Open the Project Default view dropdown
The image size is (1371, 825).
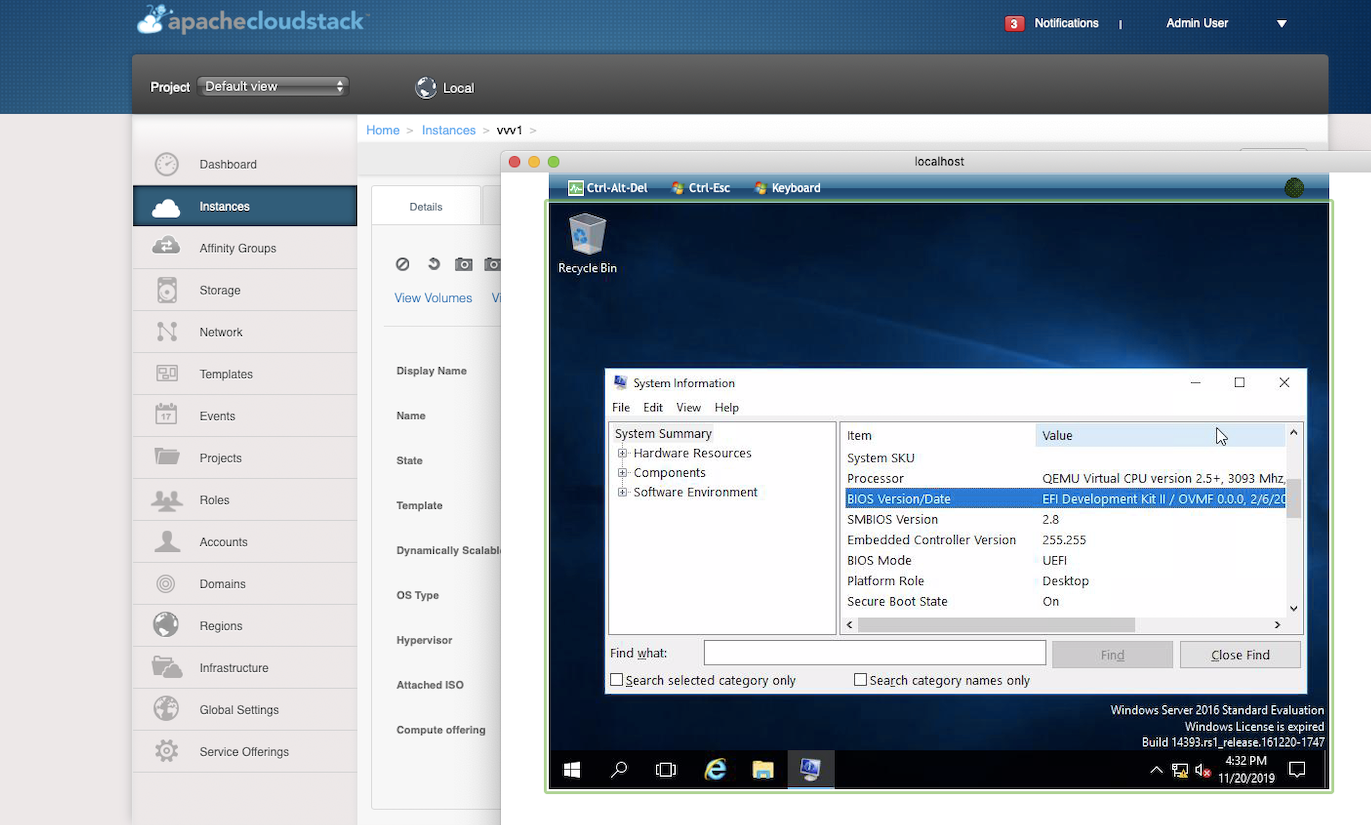[272, 87]
